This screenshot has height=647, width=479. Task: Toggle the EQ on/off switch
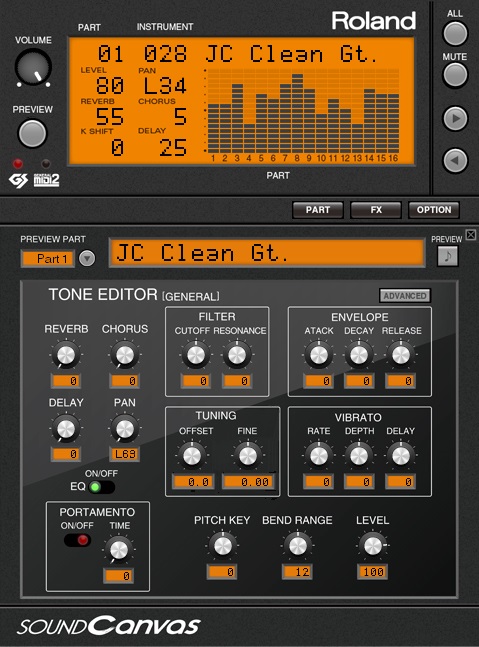(x=101, y=487)
